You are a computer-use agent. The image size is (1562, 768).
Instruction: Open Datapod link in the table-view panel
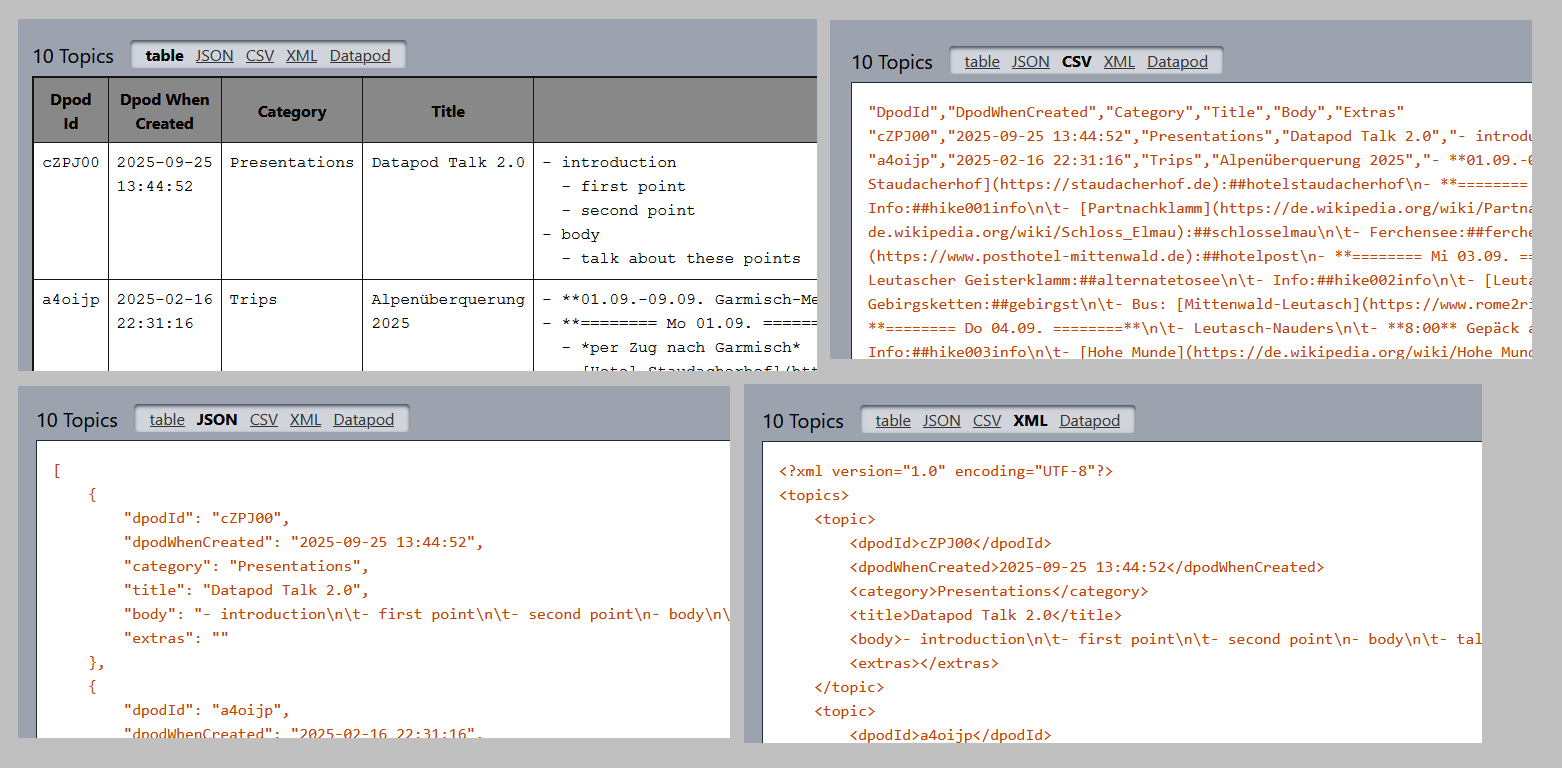pyautogui.click(x=360, y=56)
